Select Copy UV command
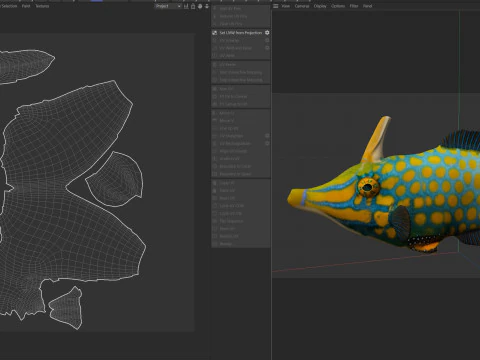The image size is (480, 360). pos(241,183)
